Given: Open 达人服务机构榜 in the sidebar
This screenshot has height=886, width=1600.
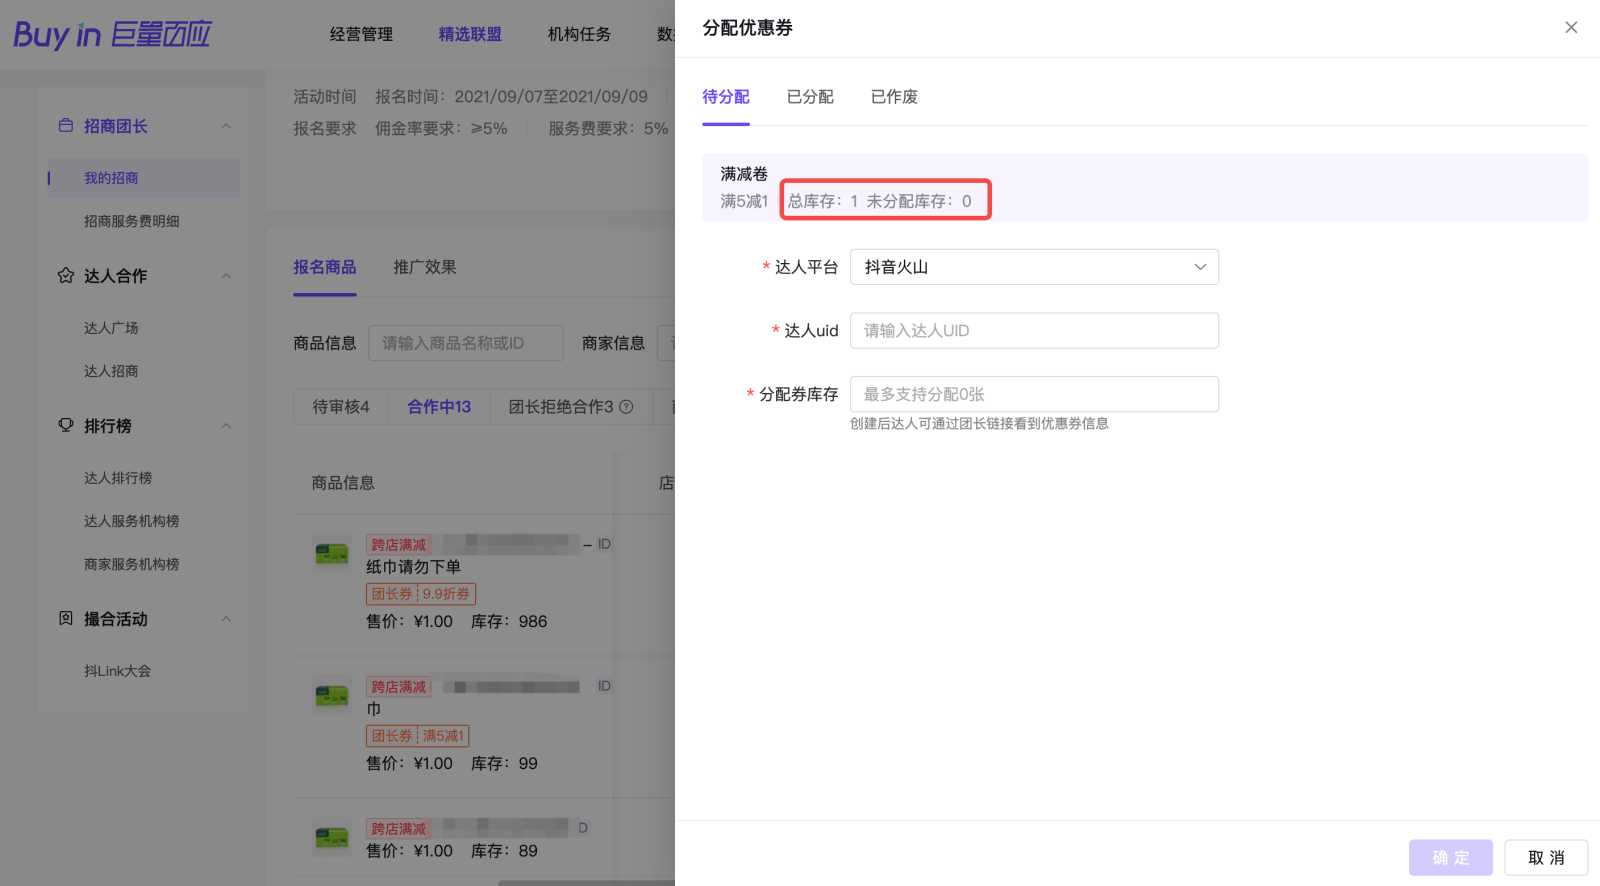Looking at the screenshot, I should point(132,521).
